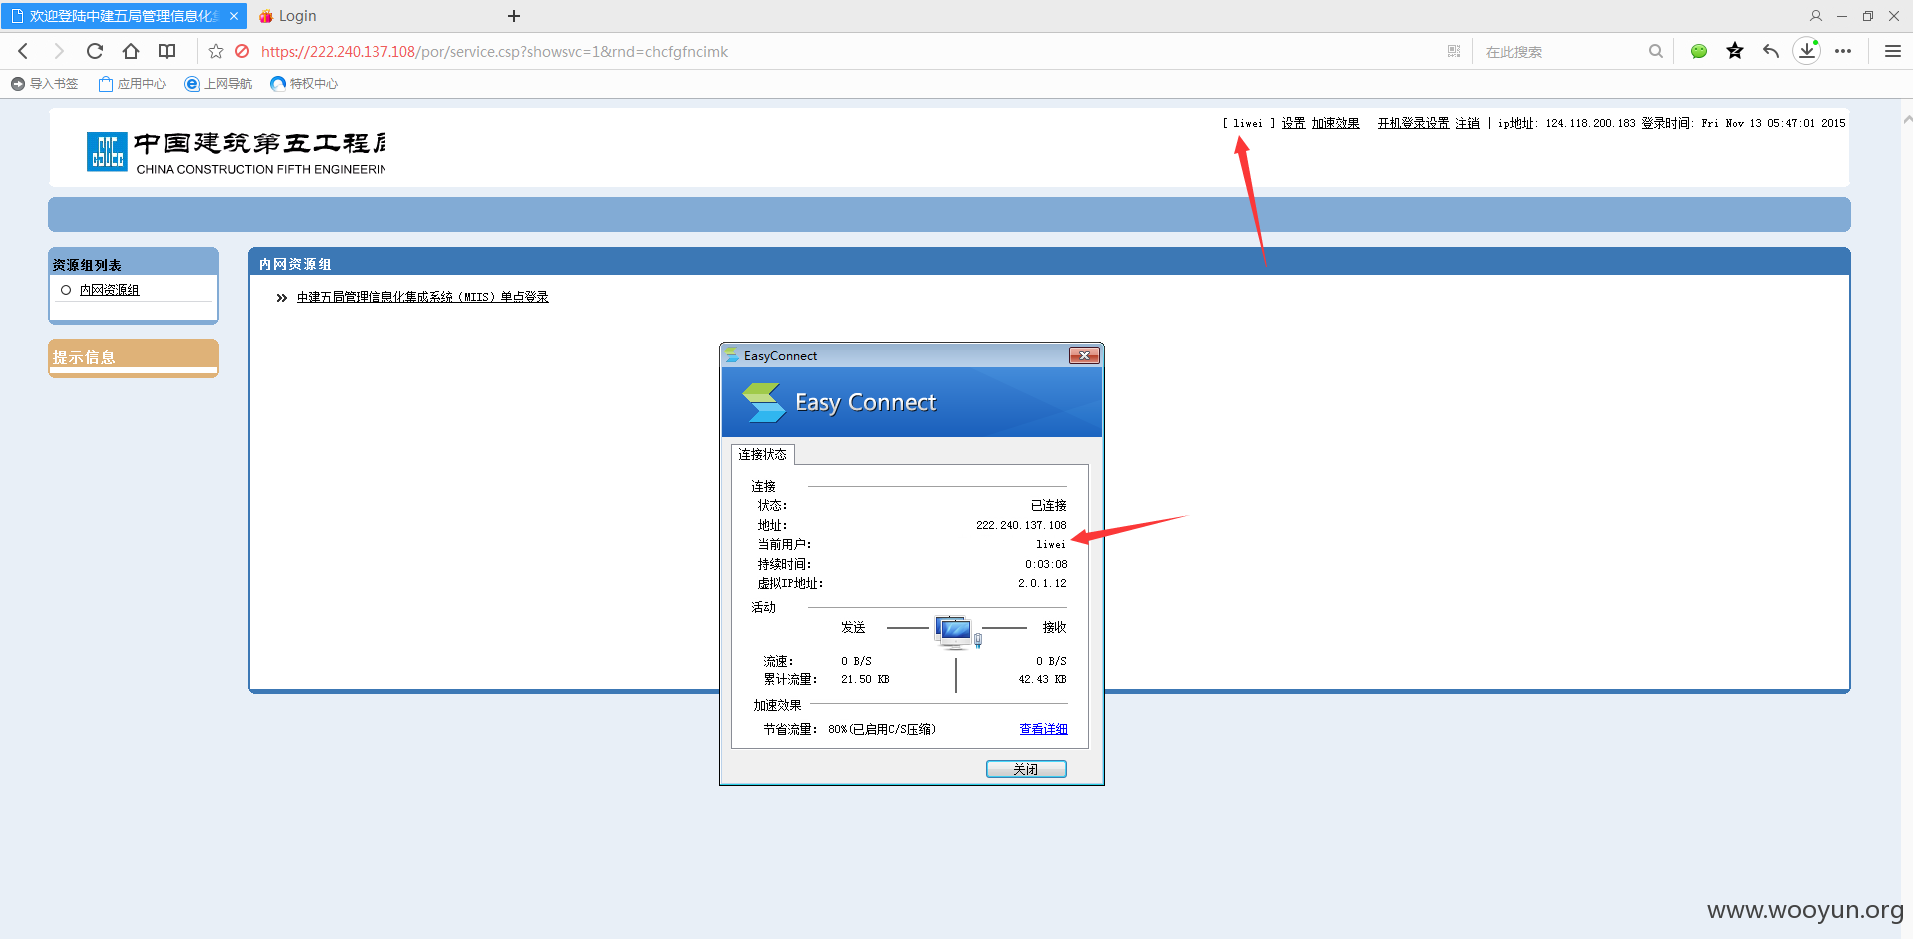The width and height of the screenshot is (1913, 939).
Task: Click the undo closed tab arrow icon
Action: click(1771, 51)
